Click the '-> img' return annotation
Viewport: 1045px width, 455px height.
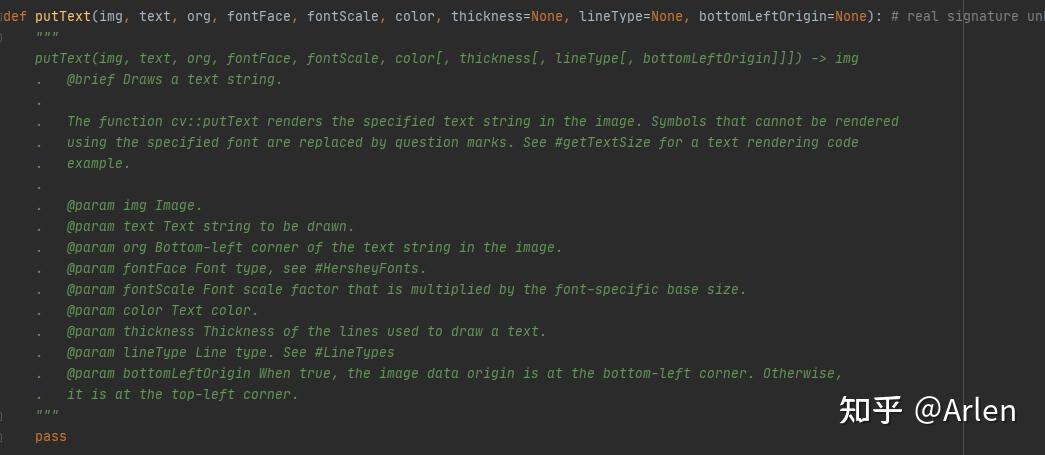(834, 59)
